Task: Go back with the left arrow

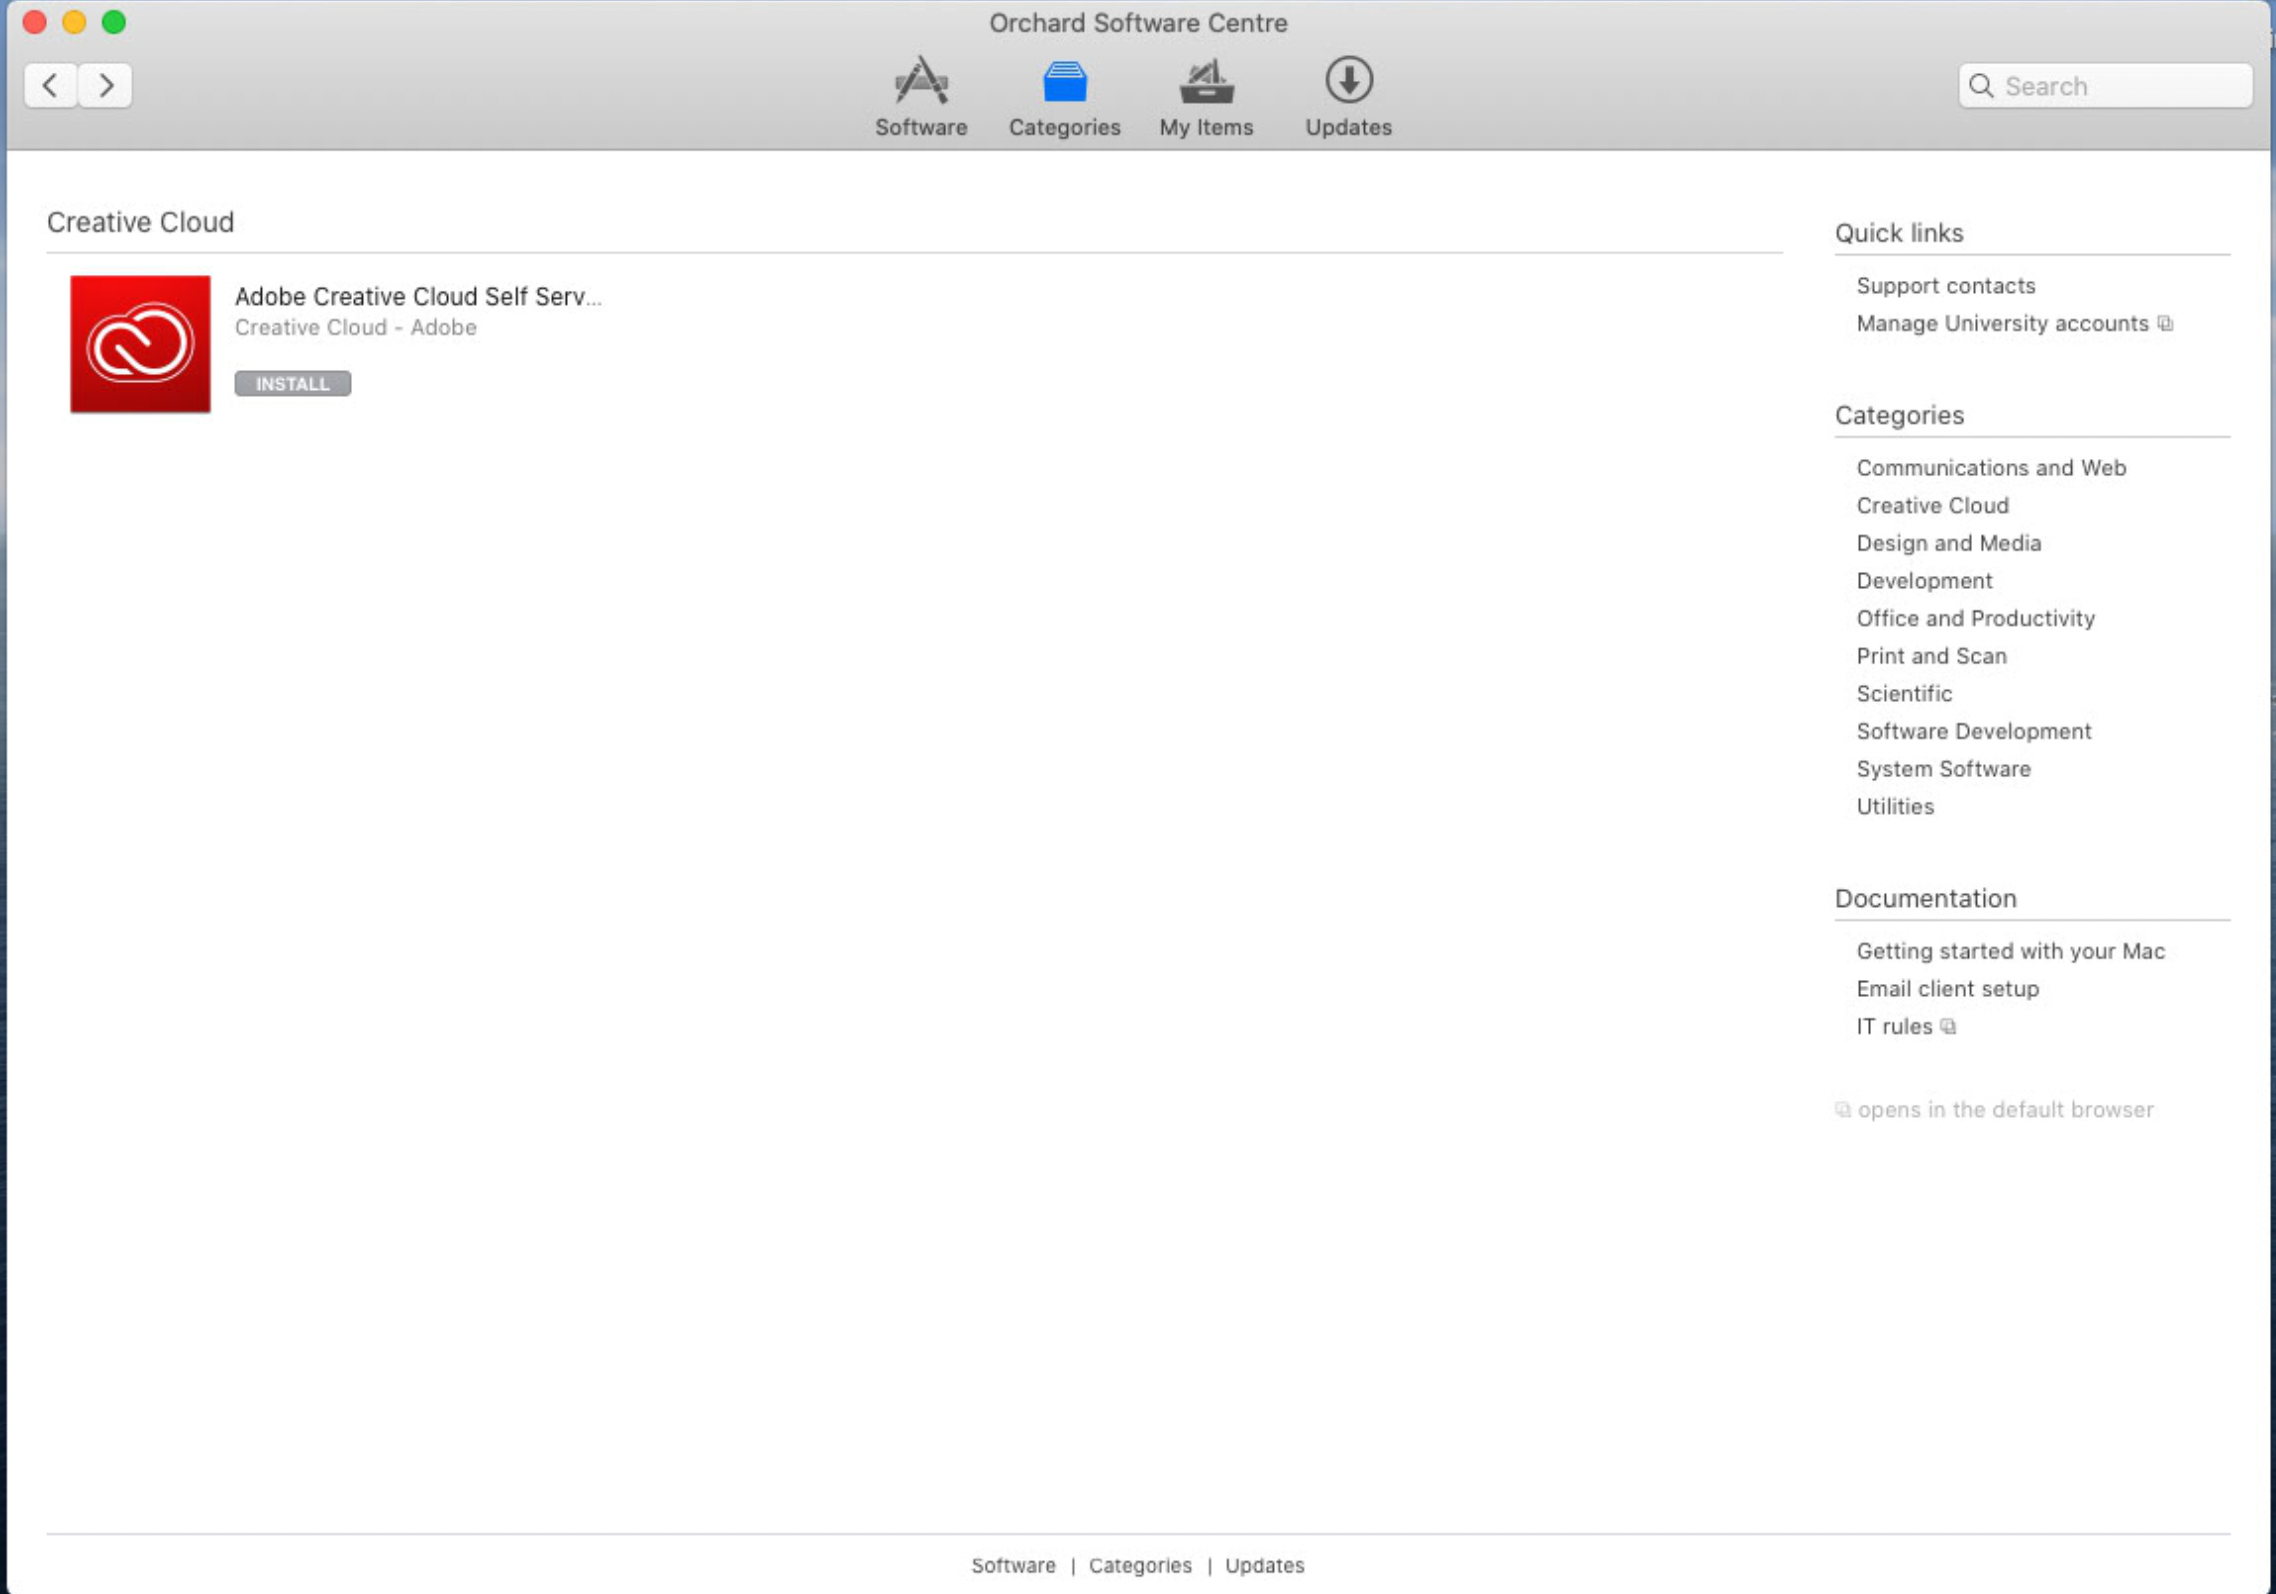Action: (50, 86)
